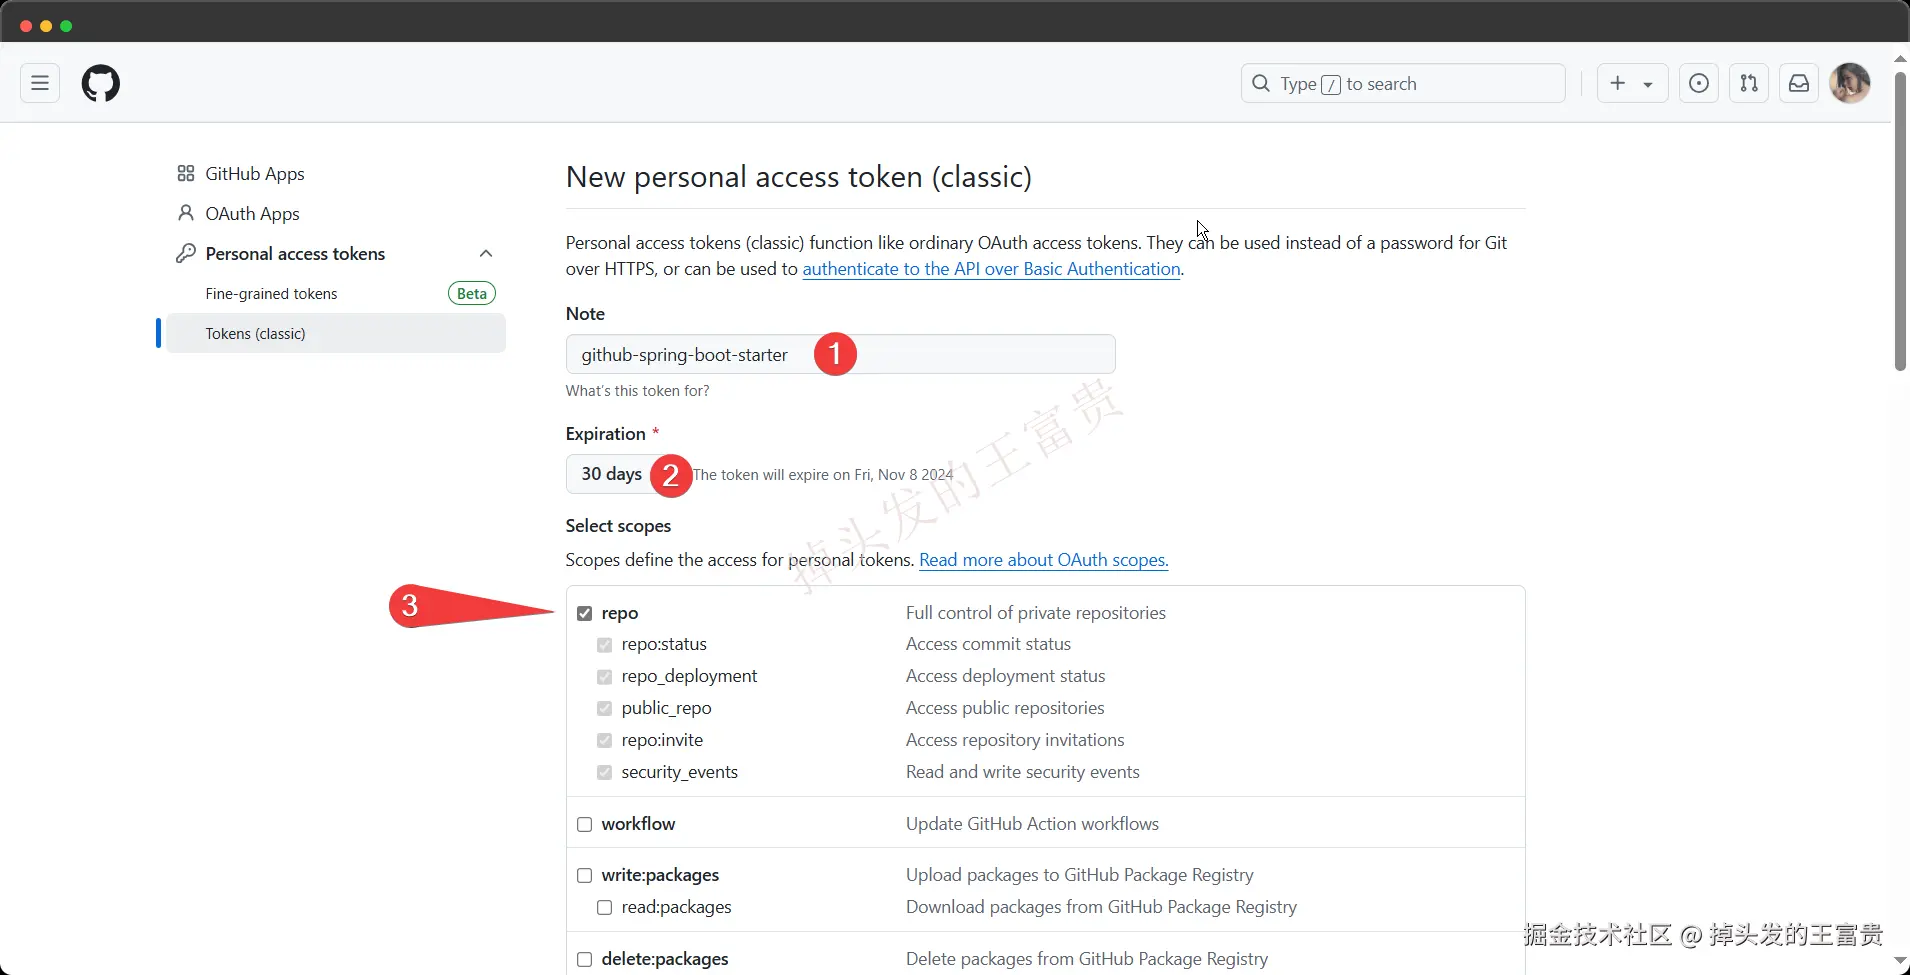1910x975 pixels.
Task: Open the create new plus menu
Action: [x=1632, y=83]
